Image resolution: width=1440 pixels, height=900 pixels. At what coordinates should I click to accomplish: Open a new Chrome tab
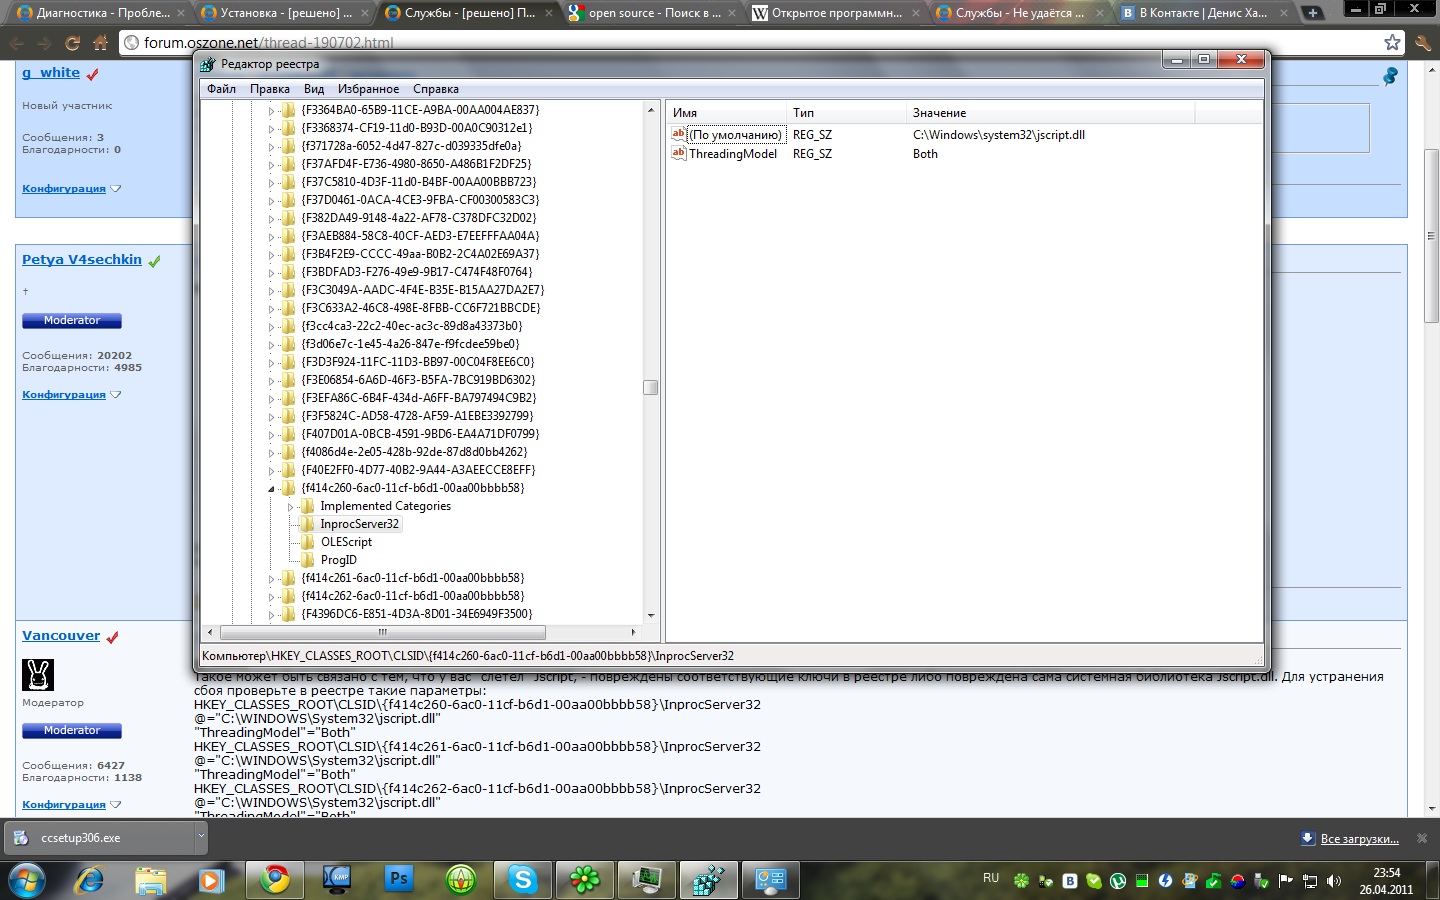[x=1313, y=13]
